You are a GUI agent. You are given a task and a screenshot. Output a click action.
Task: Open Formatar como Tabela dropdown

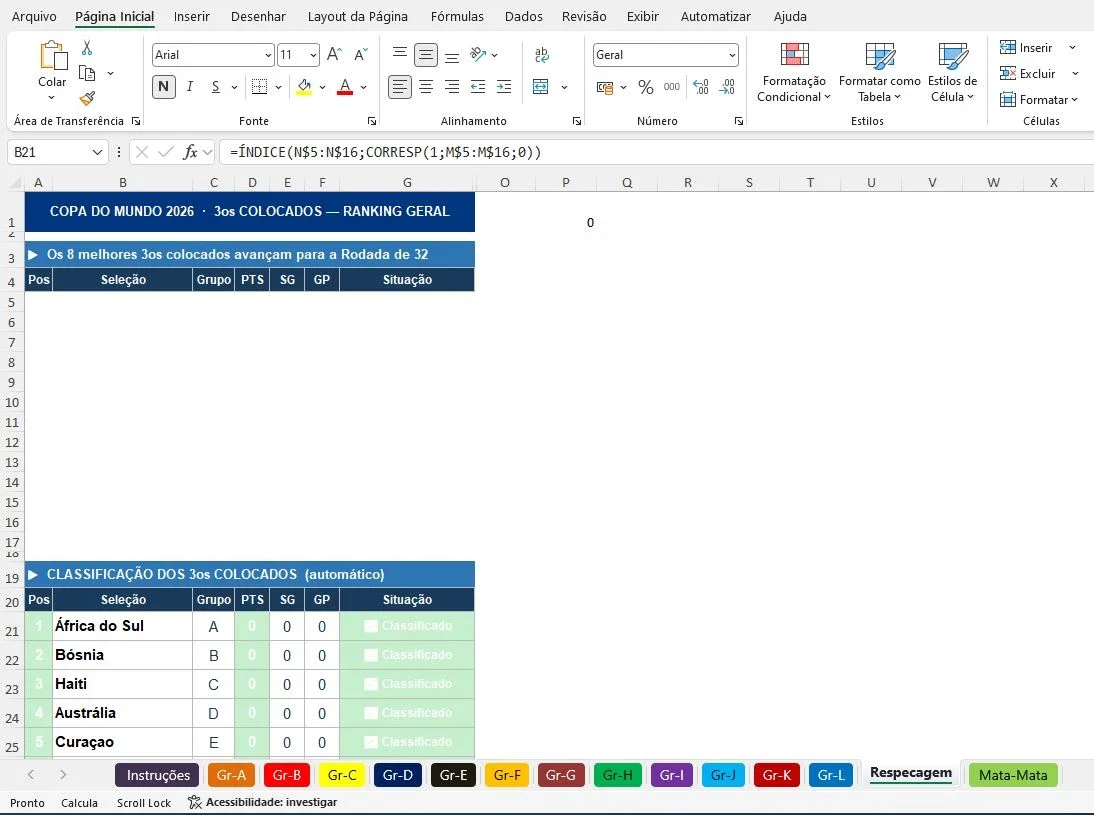pos(879,72)
